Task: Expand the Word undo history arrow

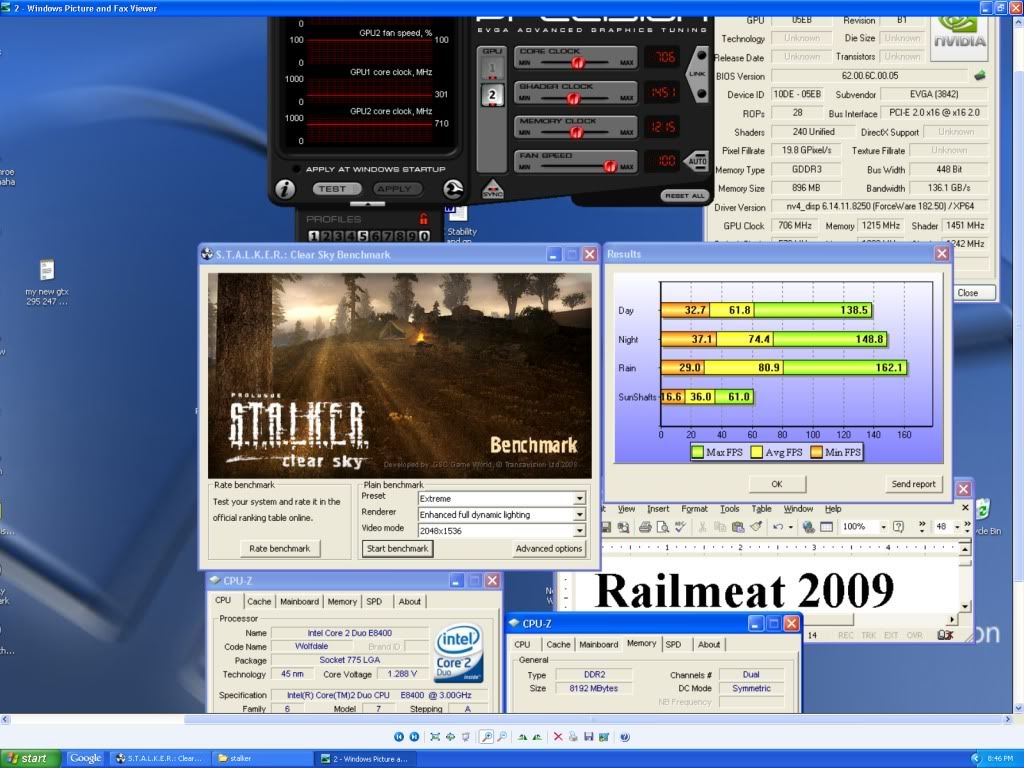Action: (790, 527)
